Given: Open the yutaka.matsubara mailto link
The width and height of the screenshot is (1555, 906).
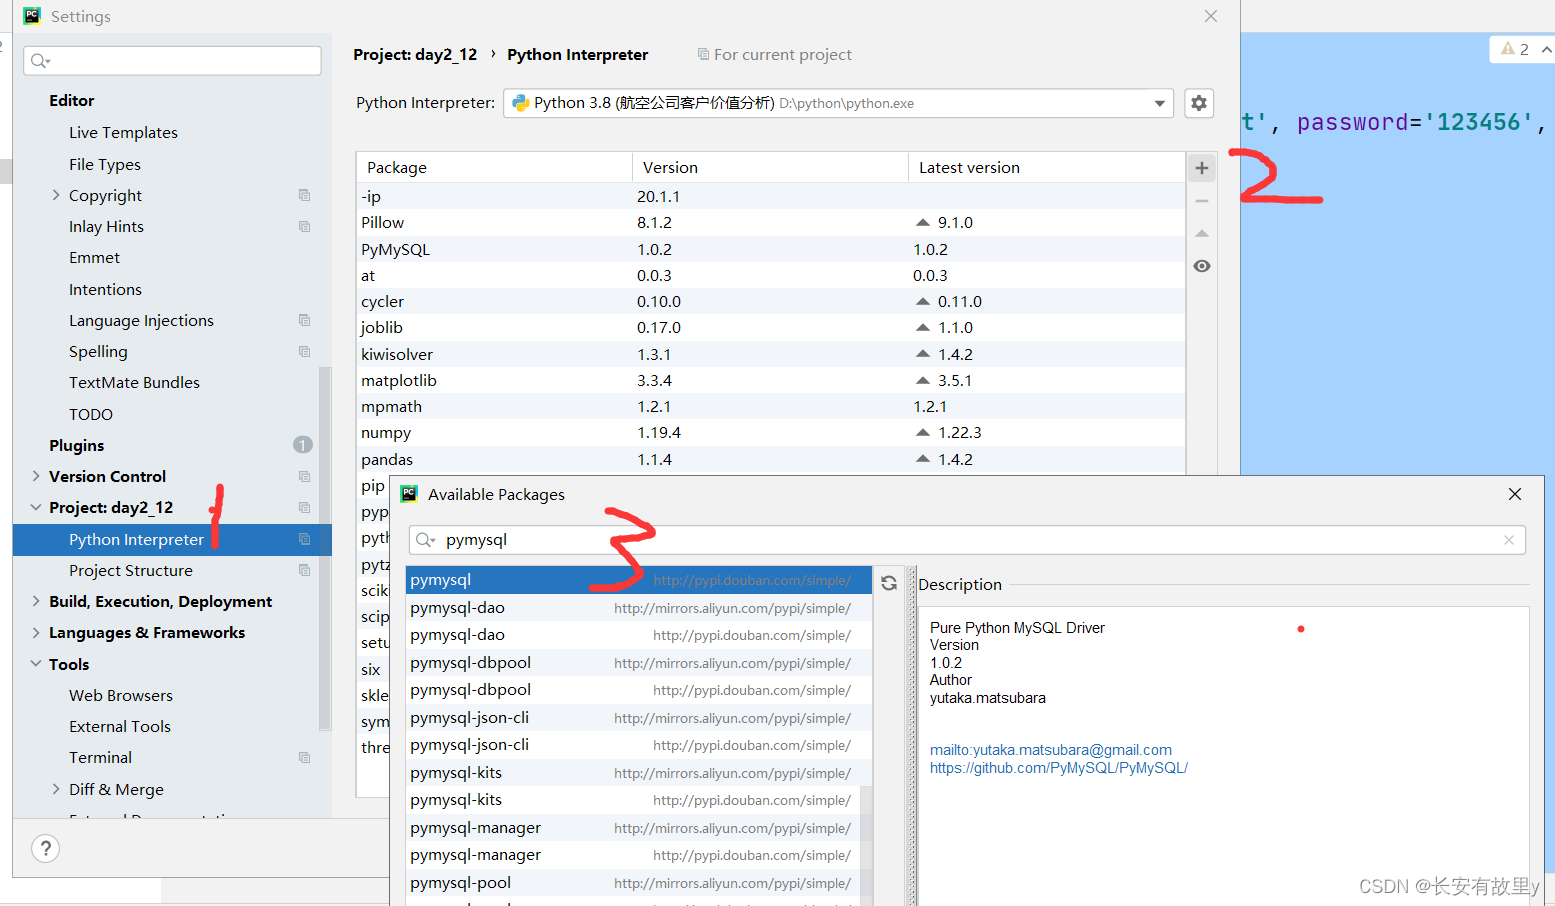Looking at the screenshot, I should click(x=1051, y=750).
